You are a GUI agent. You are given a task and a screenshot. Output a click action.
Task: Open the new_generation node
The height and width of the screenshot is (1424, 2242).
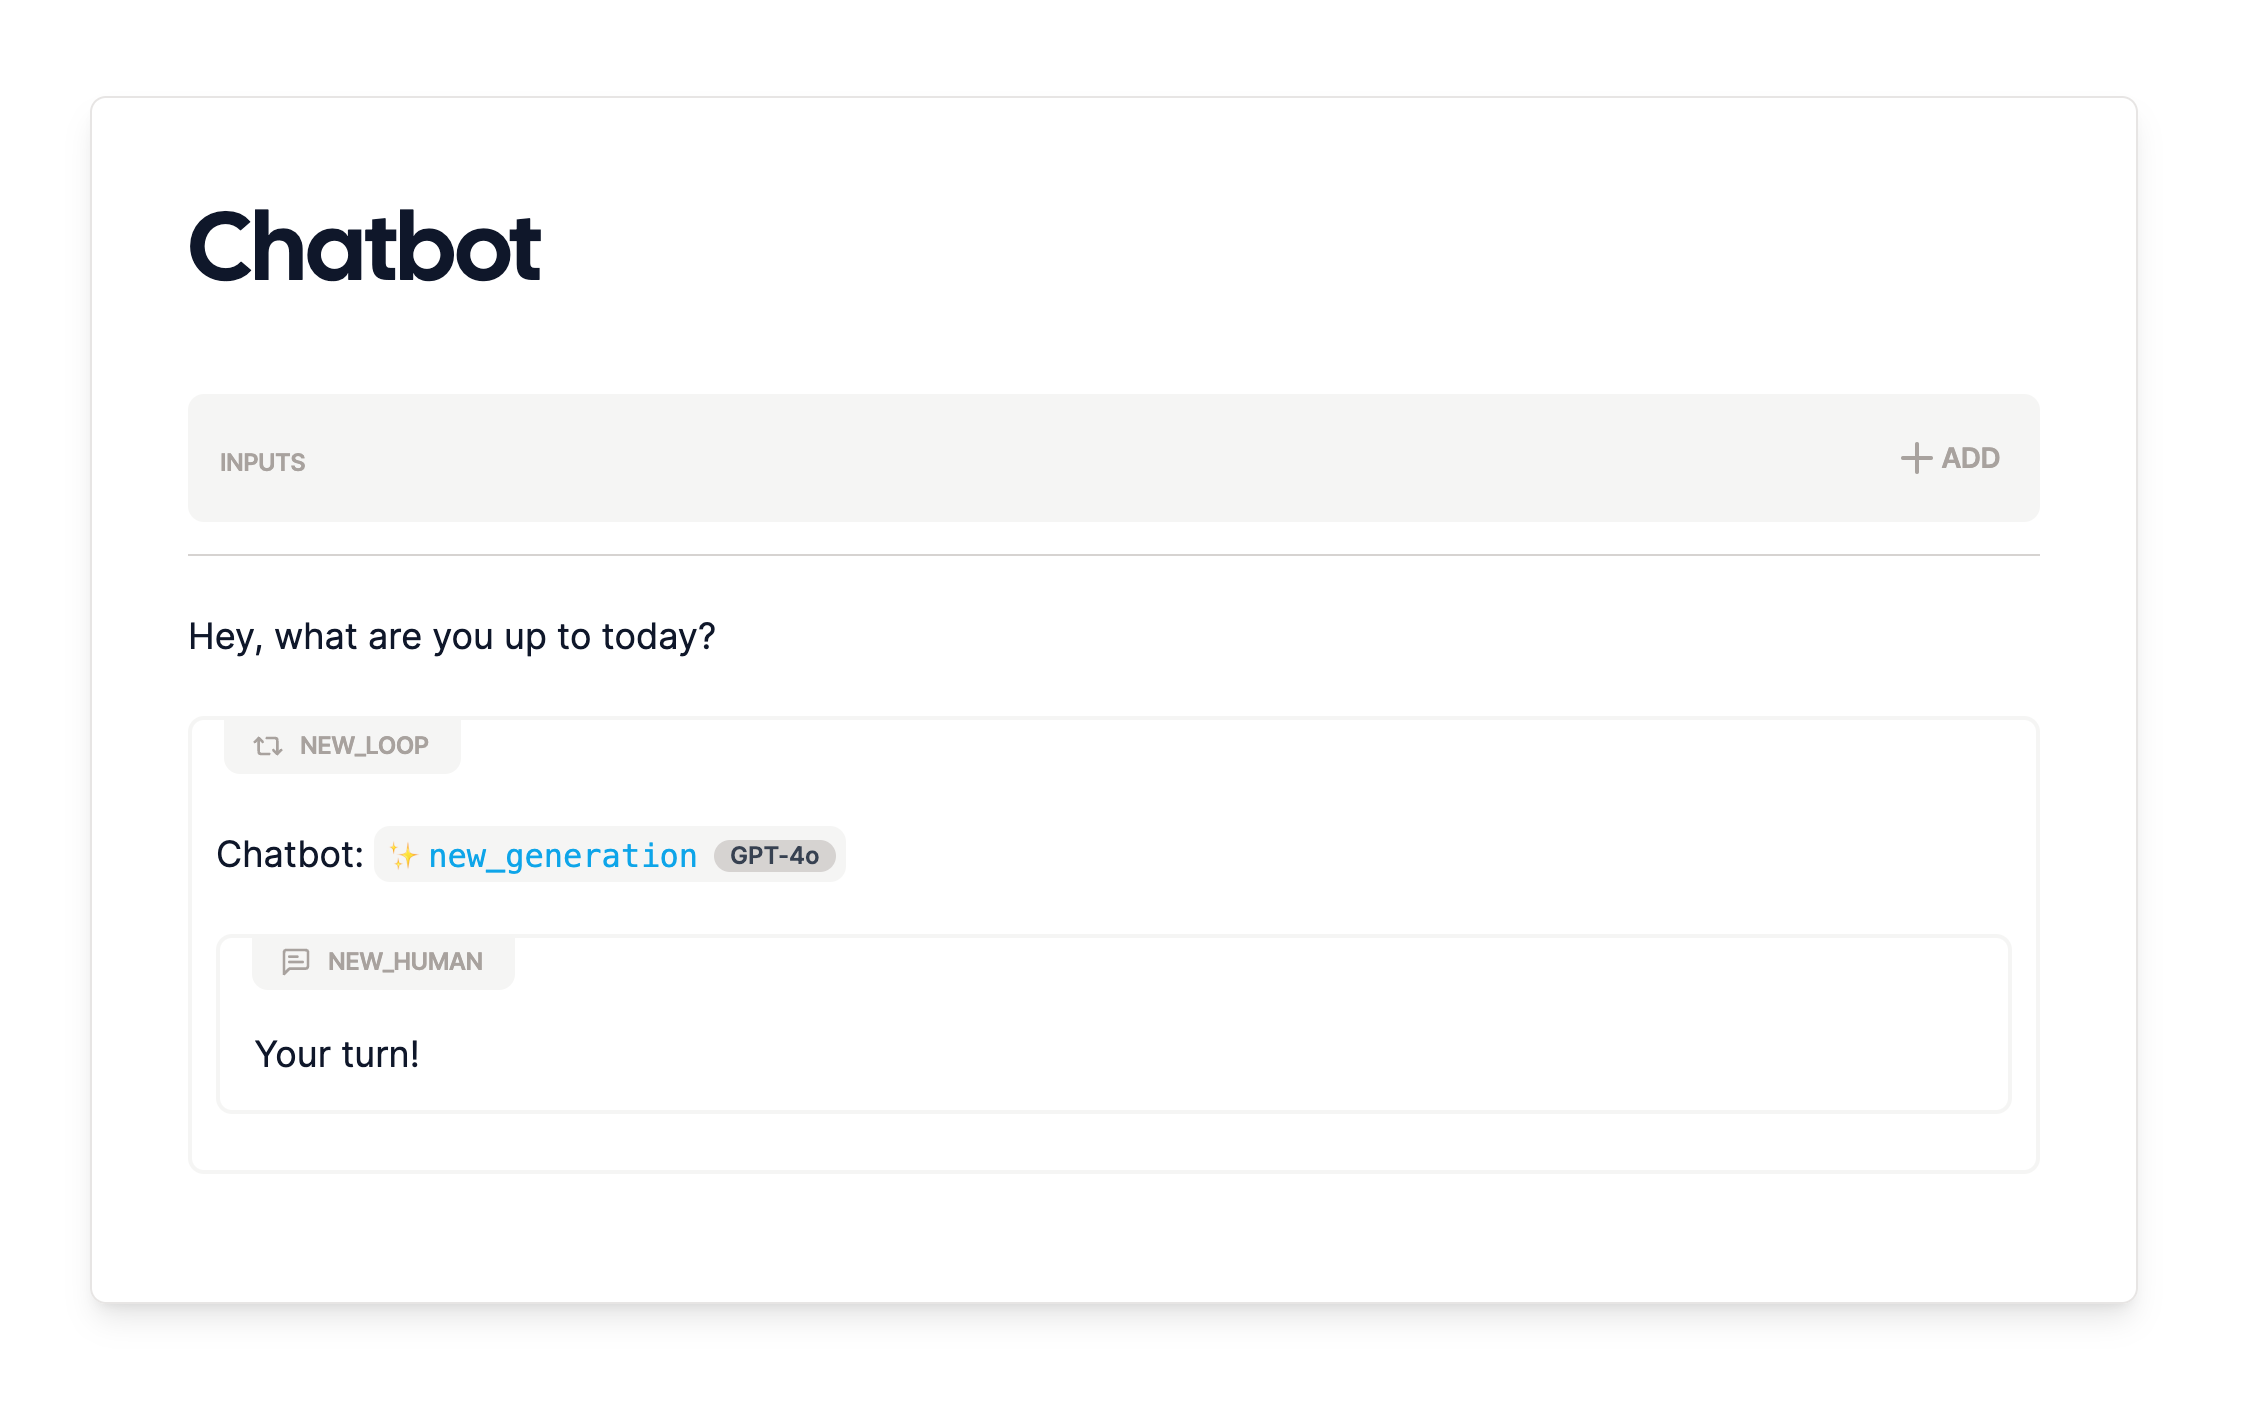coord(562,855)
